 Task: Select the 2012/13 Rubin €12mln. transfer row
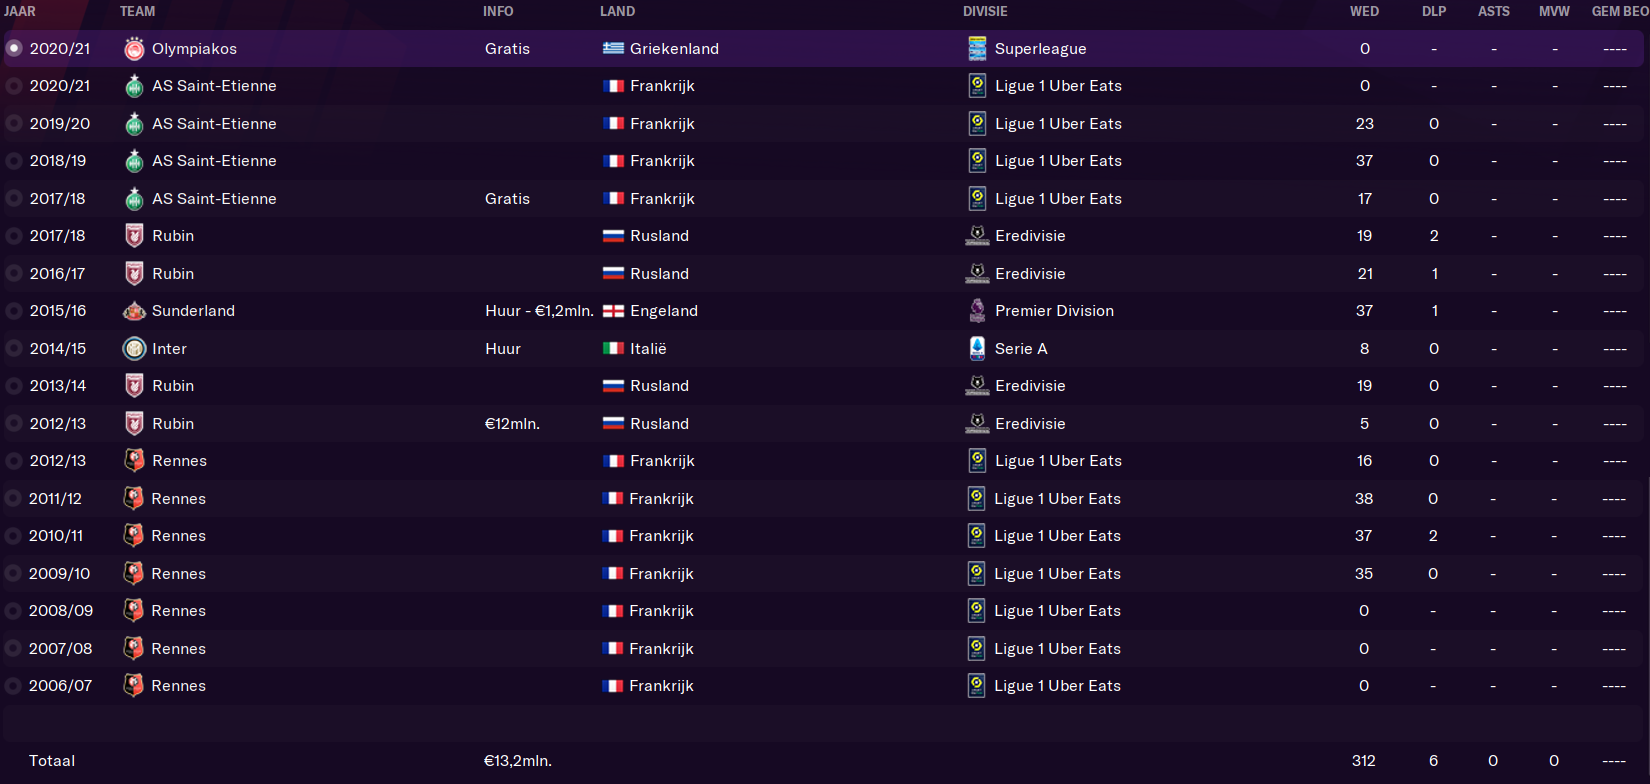coord(824,423)
